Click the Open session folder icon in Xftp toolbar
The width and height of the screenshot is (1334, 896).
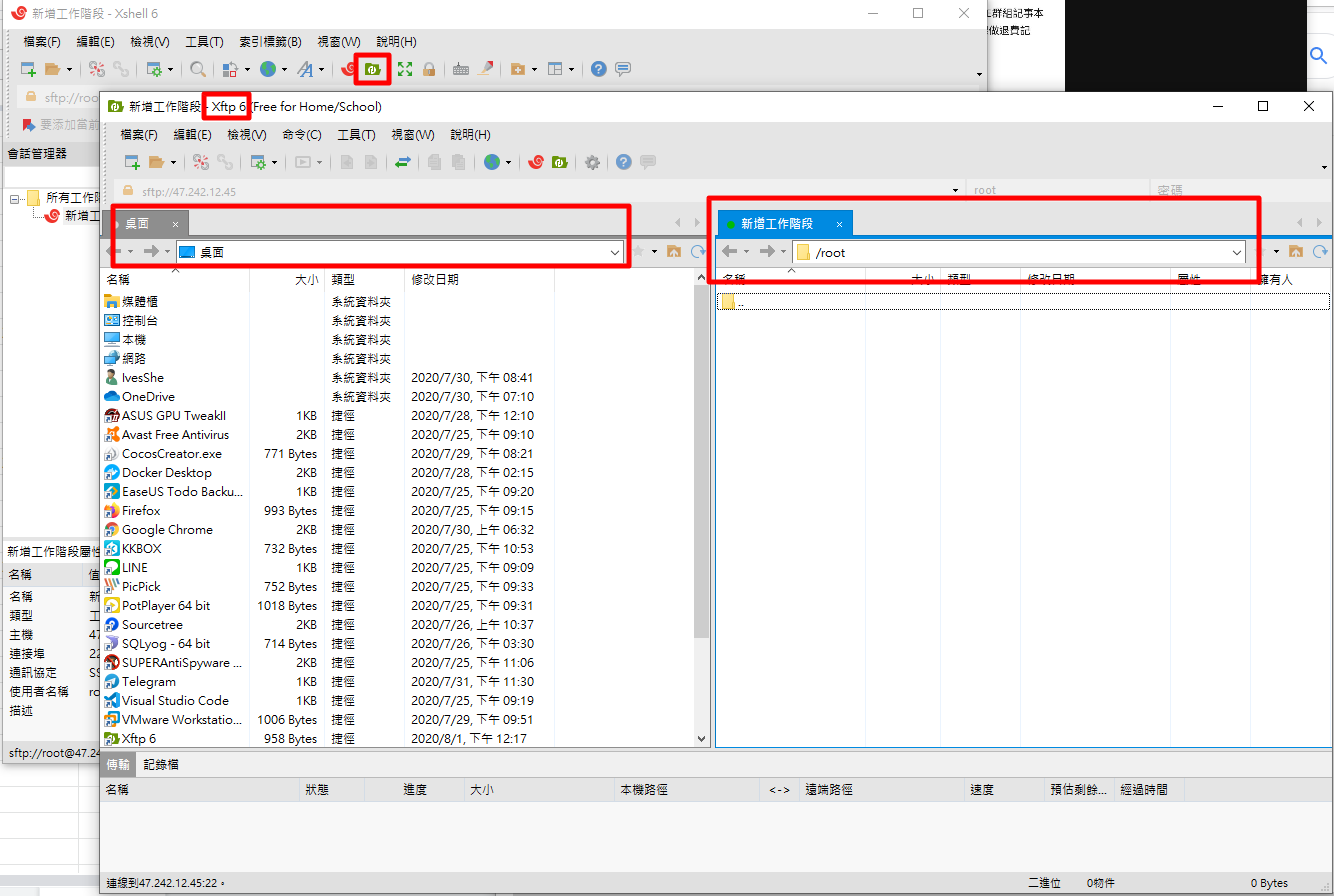156,162
